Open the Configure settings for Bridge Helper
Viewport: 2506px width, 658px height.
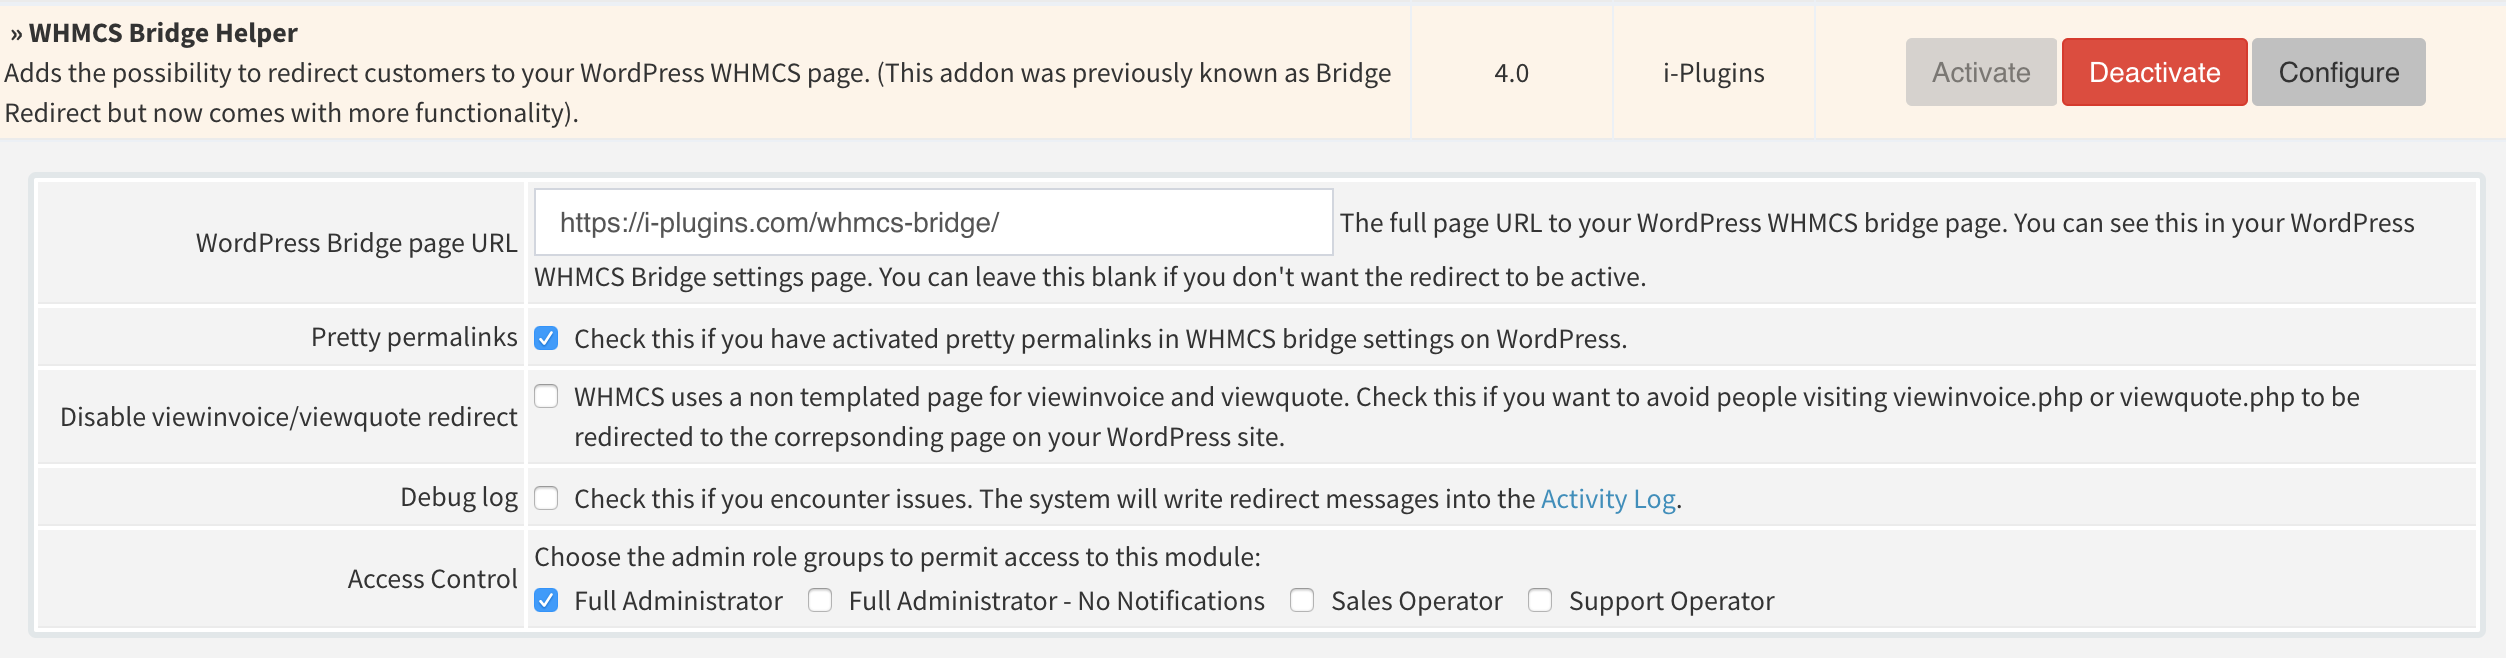point(2338,72)
